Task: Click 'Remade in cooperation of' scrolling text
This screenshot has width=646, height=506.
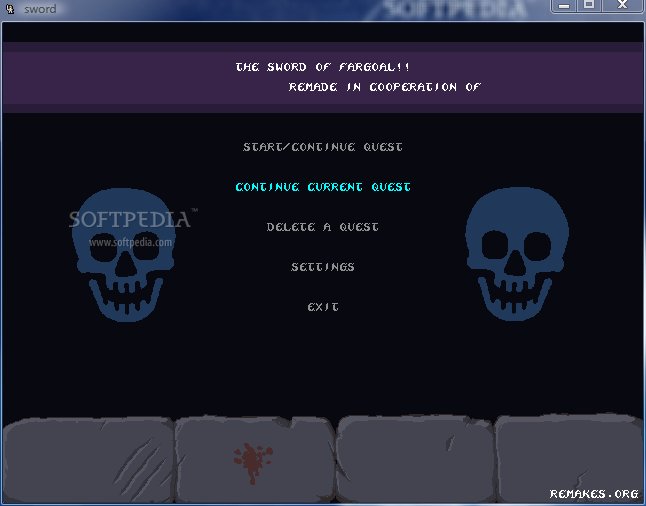Action: click(x=385, y=87)
